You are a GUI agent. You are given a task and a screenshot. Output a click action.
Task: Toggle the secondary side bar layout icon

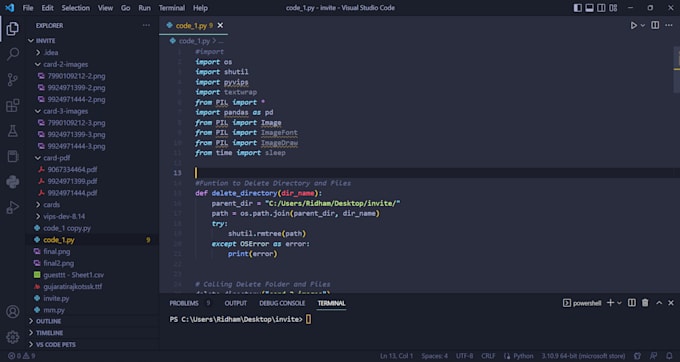601,8
